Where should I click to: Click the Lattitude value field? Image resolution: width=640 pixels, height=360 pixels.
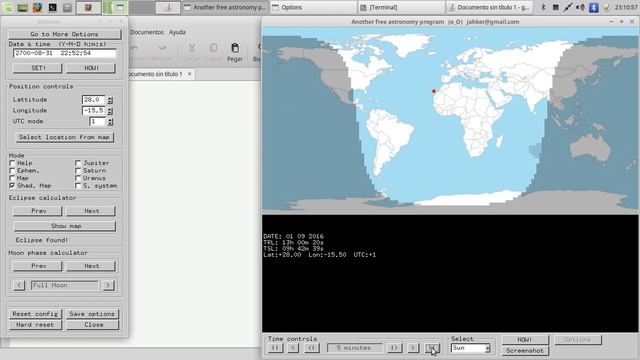coord(93,100)
